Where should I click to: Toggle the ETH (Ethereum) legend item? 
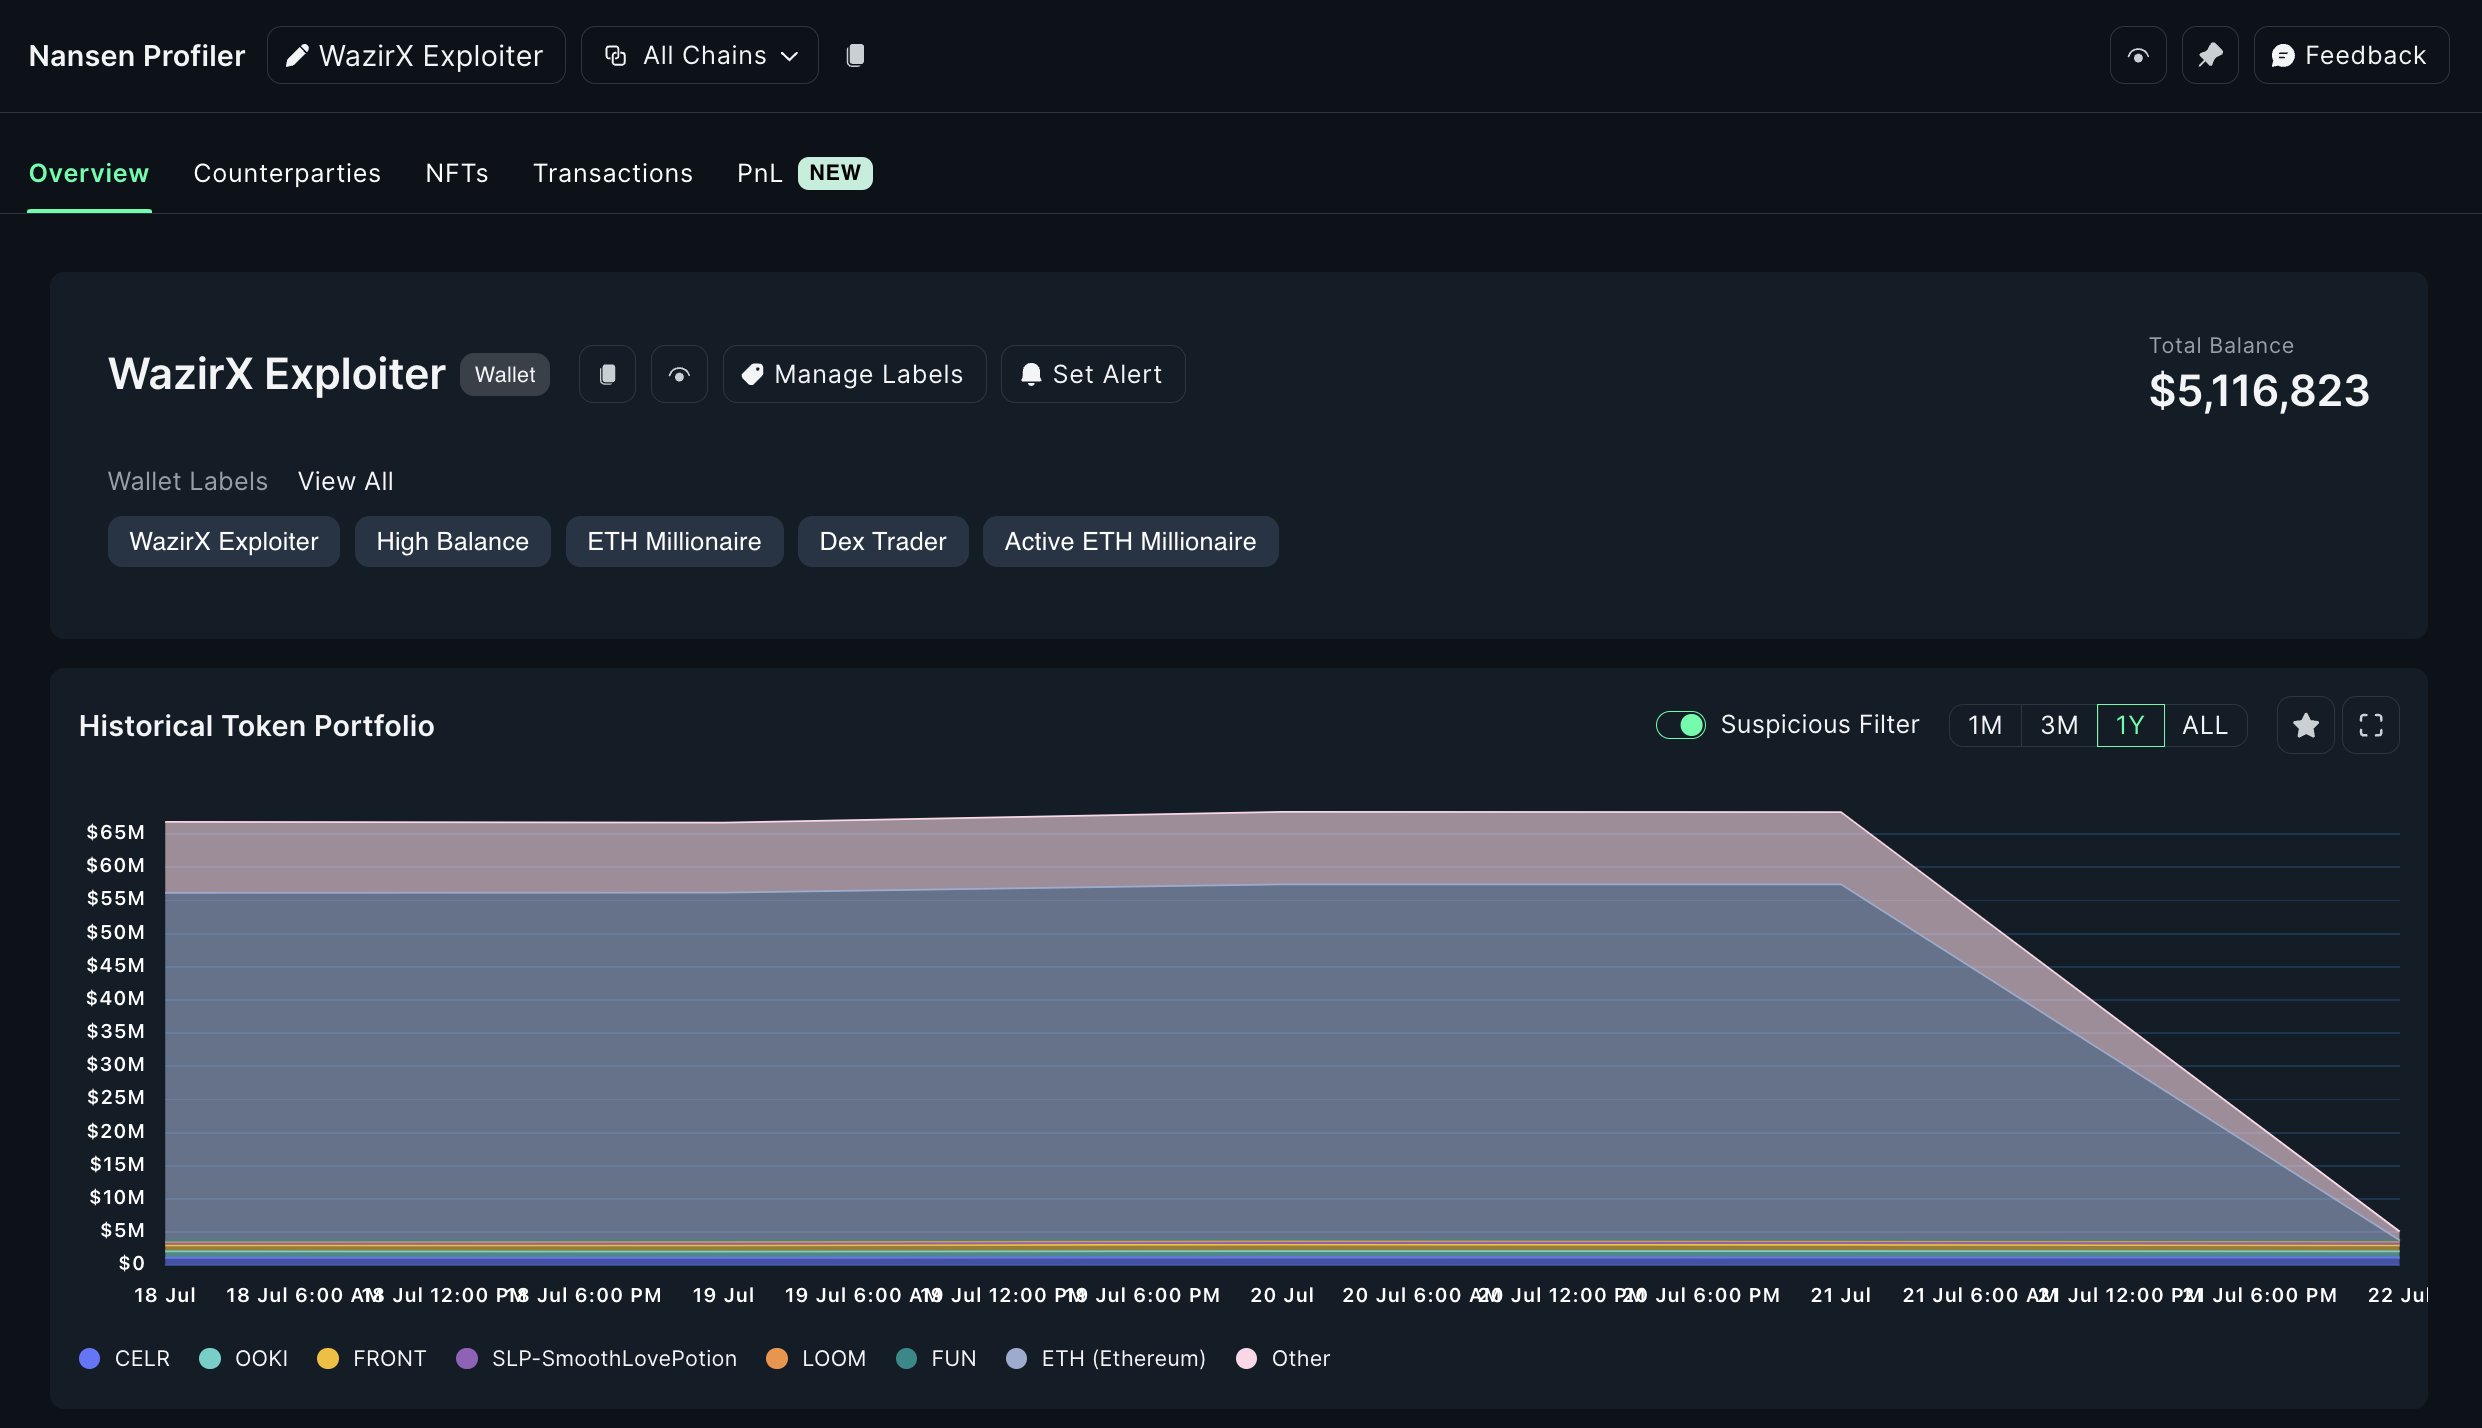coord(1106,1358)
